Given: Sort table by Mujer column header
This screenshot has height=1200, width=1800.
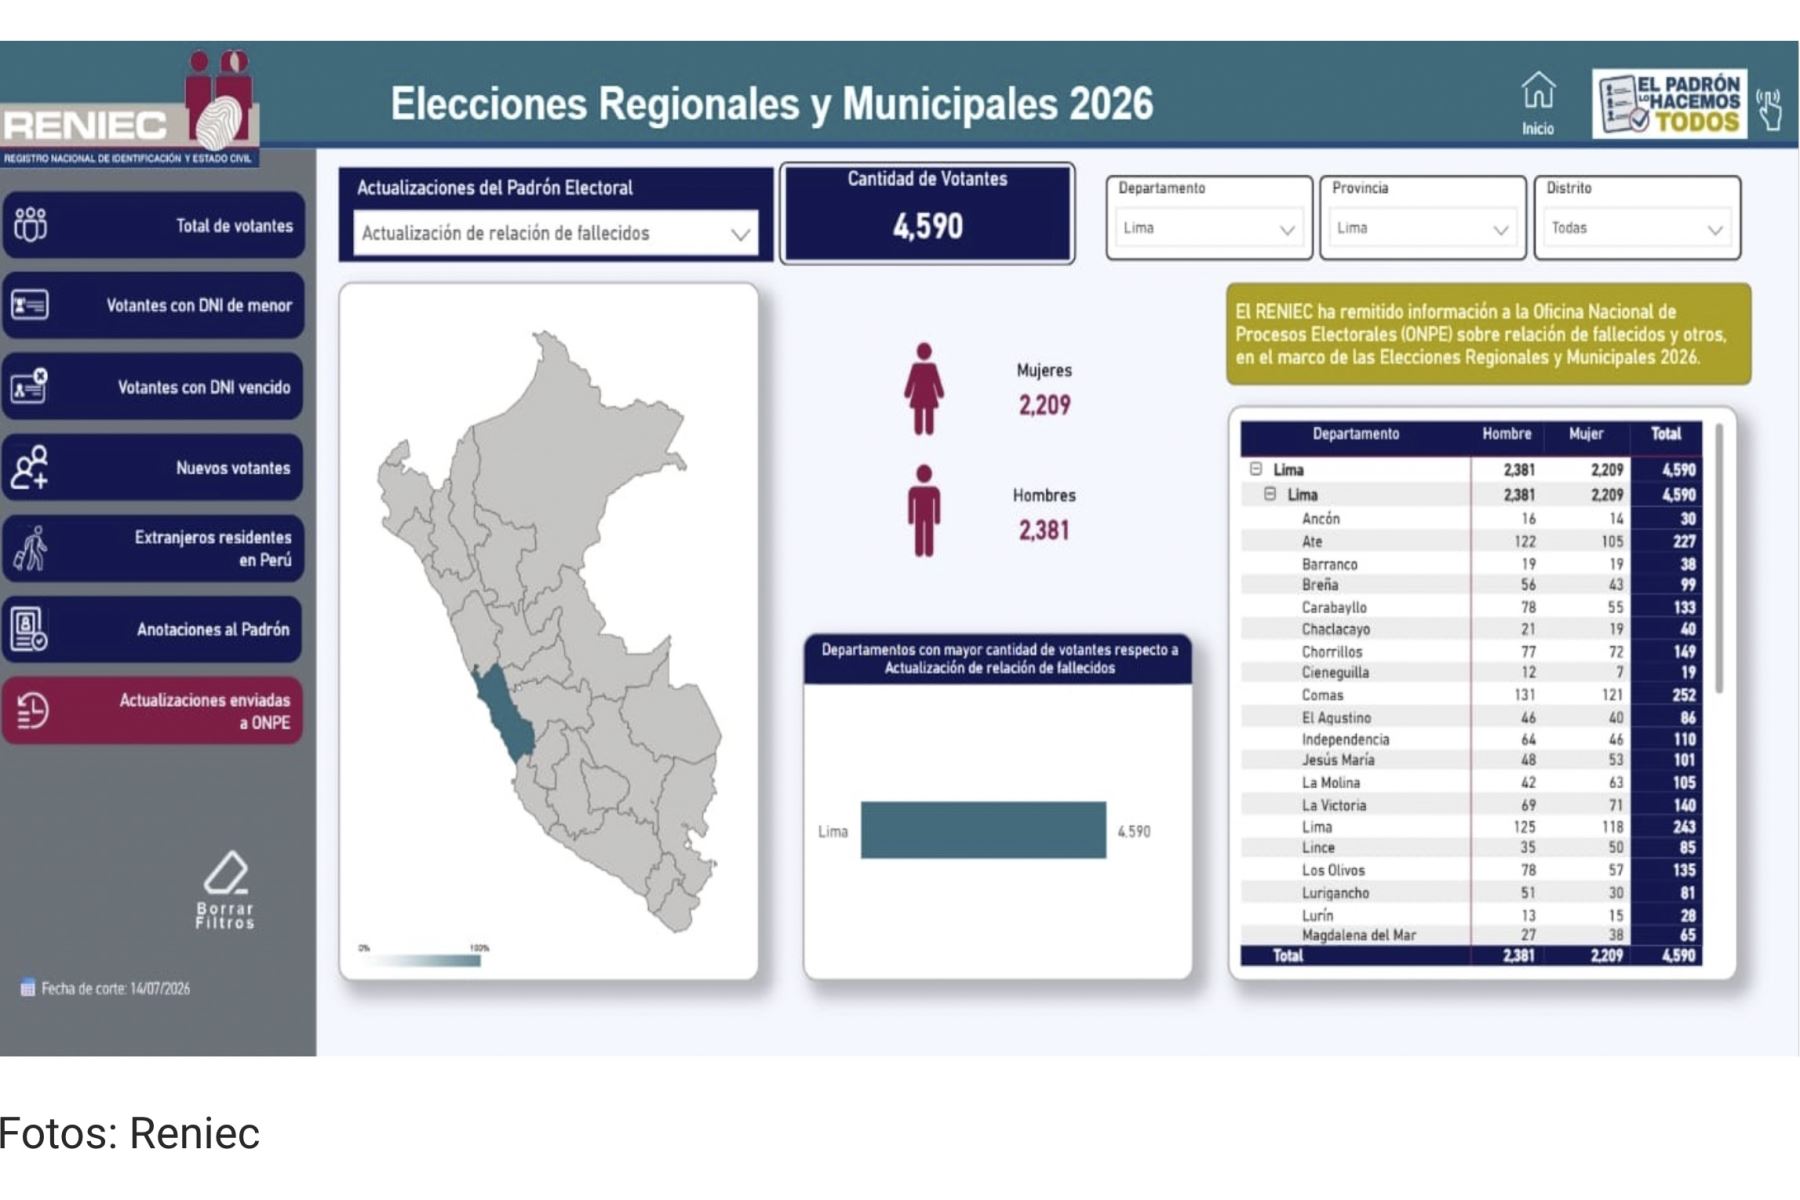Looking at the screenshot, I should click(x=1586, y=434).
